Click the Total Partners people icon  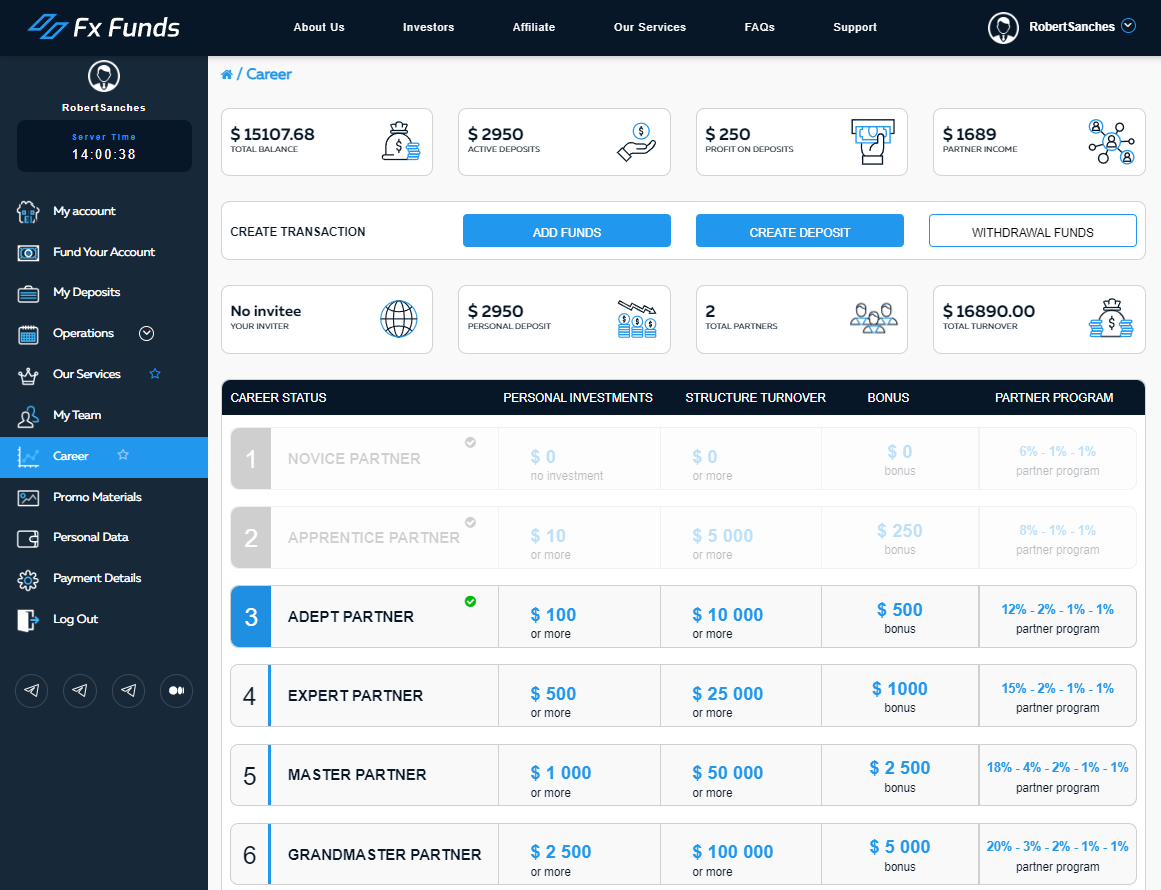coord(873,319)
